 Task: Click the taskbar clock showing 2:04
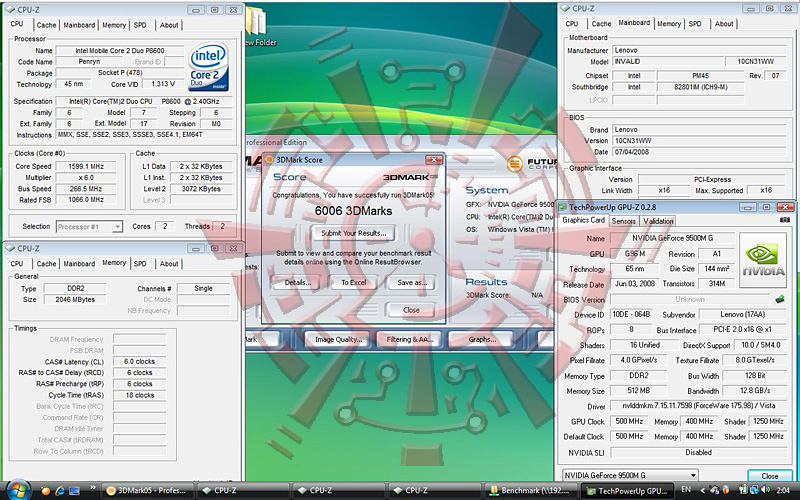coord(783,490)
